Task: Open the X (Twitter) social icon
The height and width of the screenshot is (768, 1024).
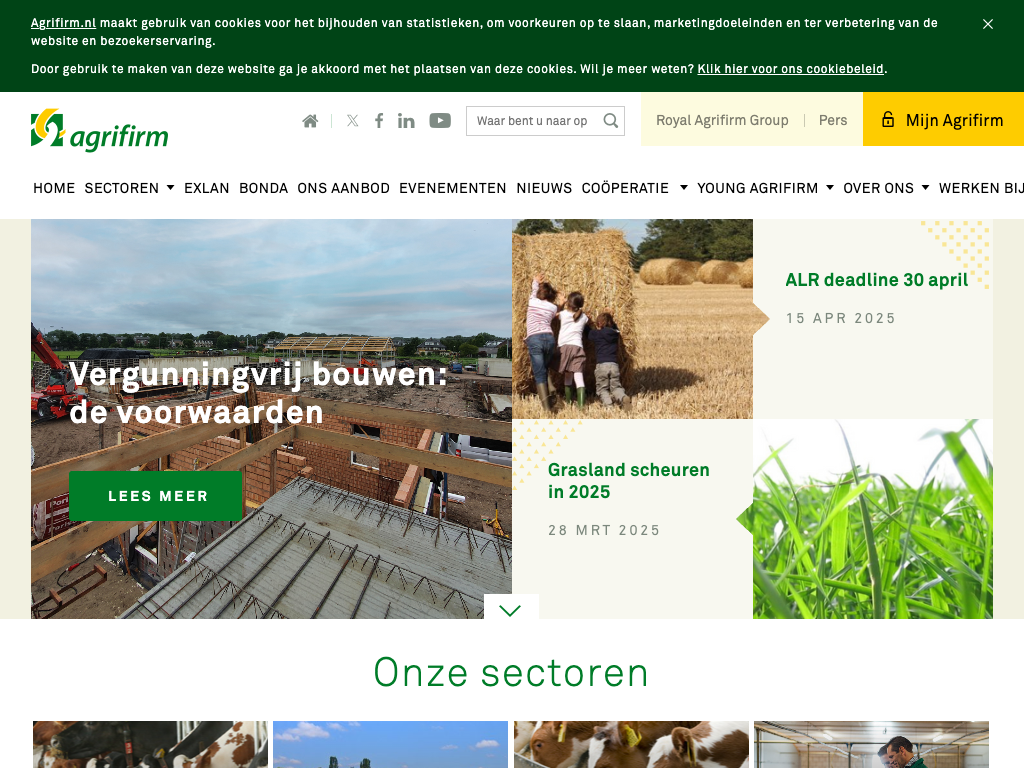Action: pos(353,121)
